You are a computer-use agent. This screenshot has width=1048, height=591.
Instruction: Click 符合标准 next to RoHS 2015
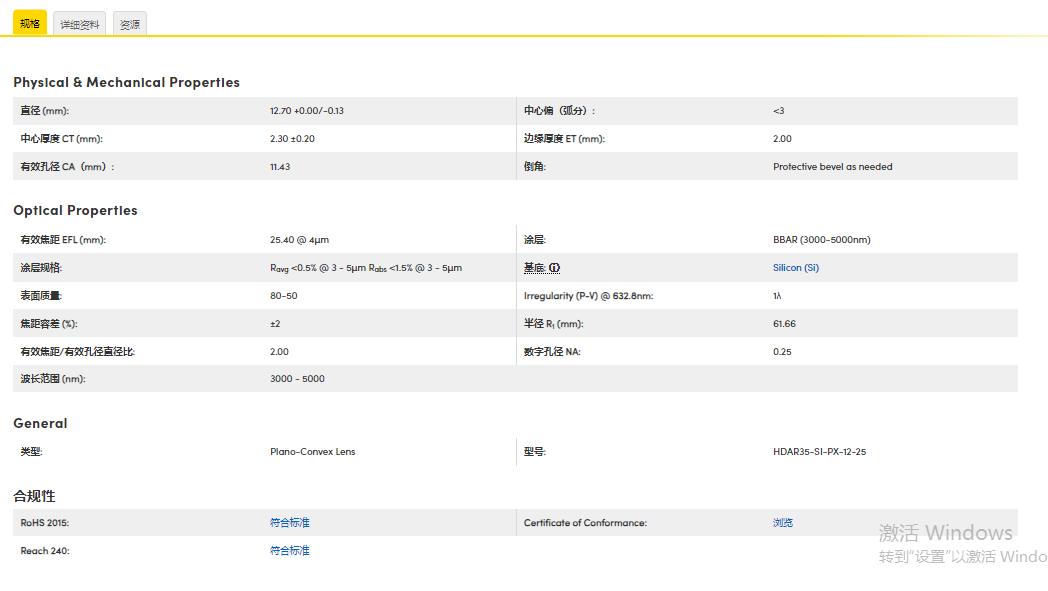[289, 522]
